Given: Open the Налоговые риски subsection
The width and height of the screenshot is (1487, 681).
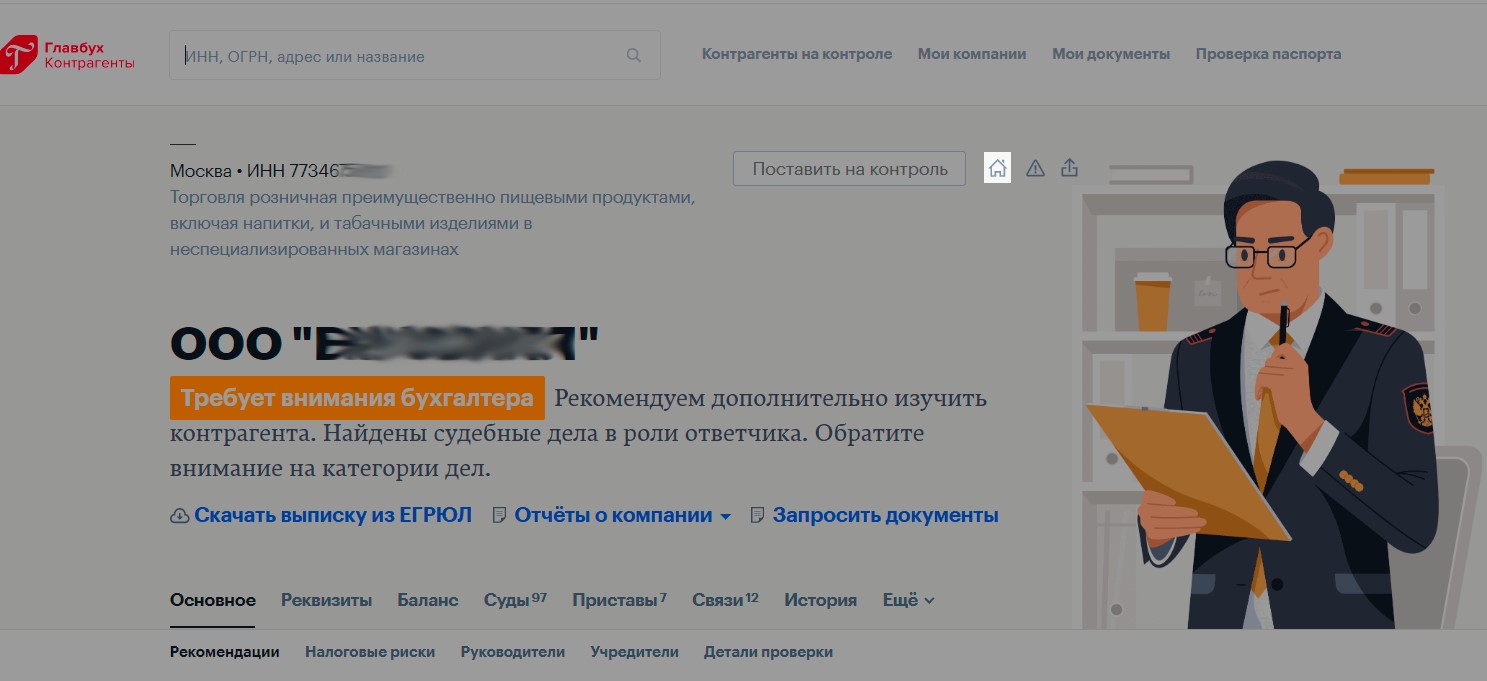Looking at the screenshot, I should pos(370,652).
